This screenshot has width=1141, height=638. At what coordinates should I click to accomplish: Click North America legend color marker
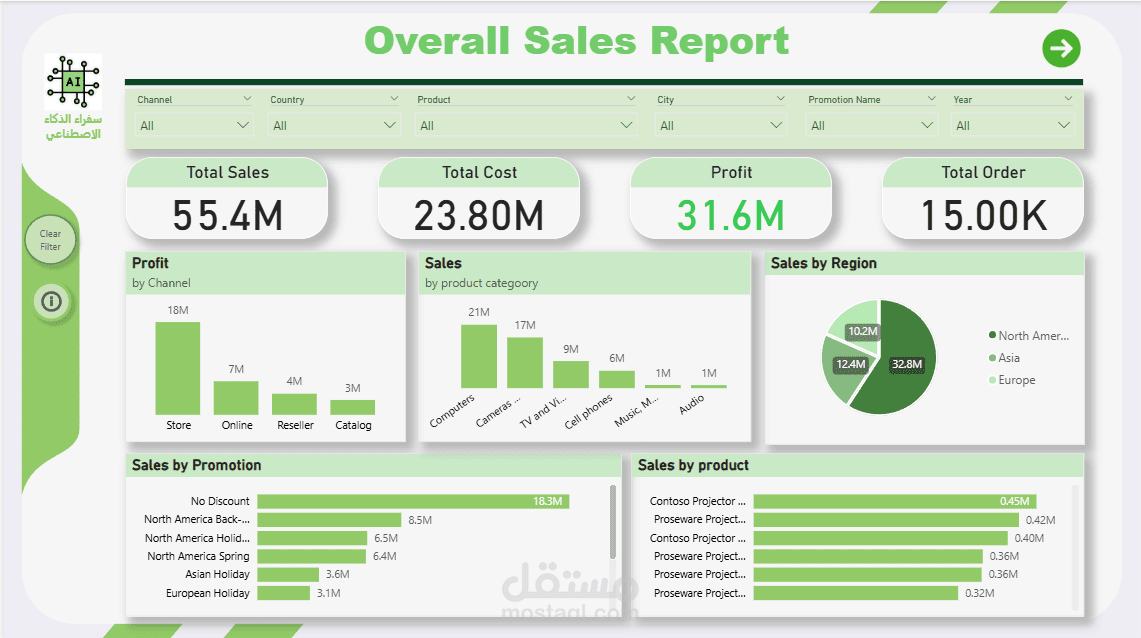[x=993, y=335]
